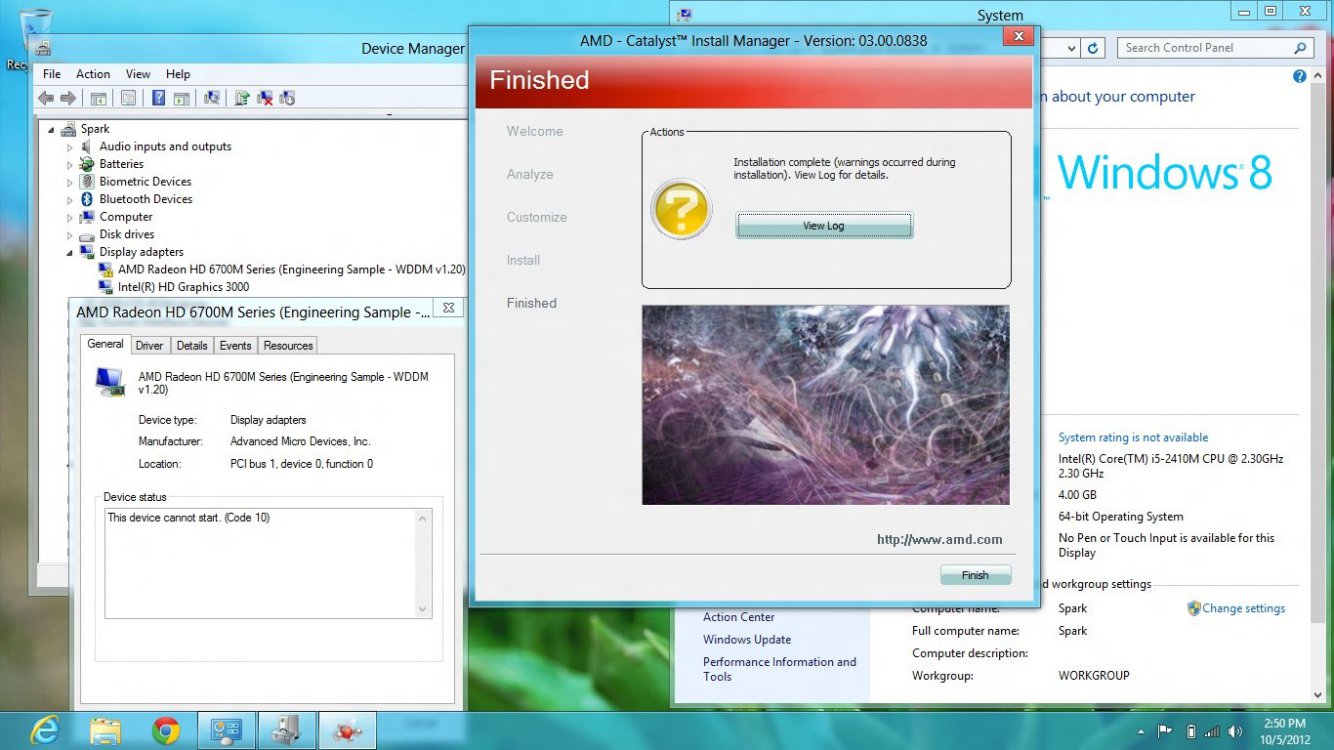The height and width of the screenshot is (750, 1334).
Task: Expand Audio inputs and outputs node
Action: (x=70, y=147)
